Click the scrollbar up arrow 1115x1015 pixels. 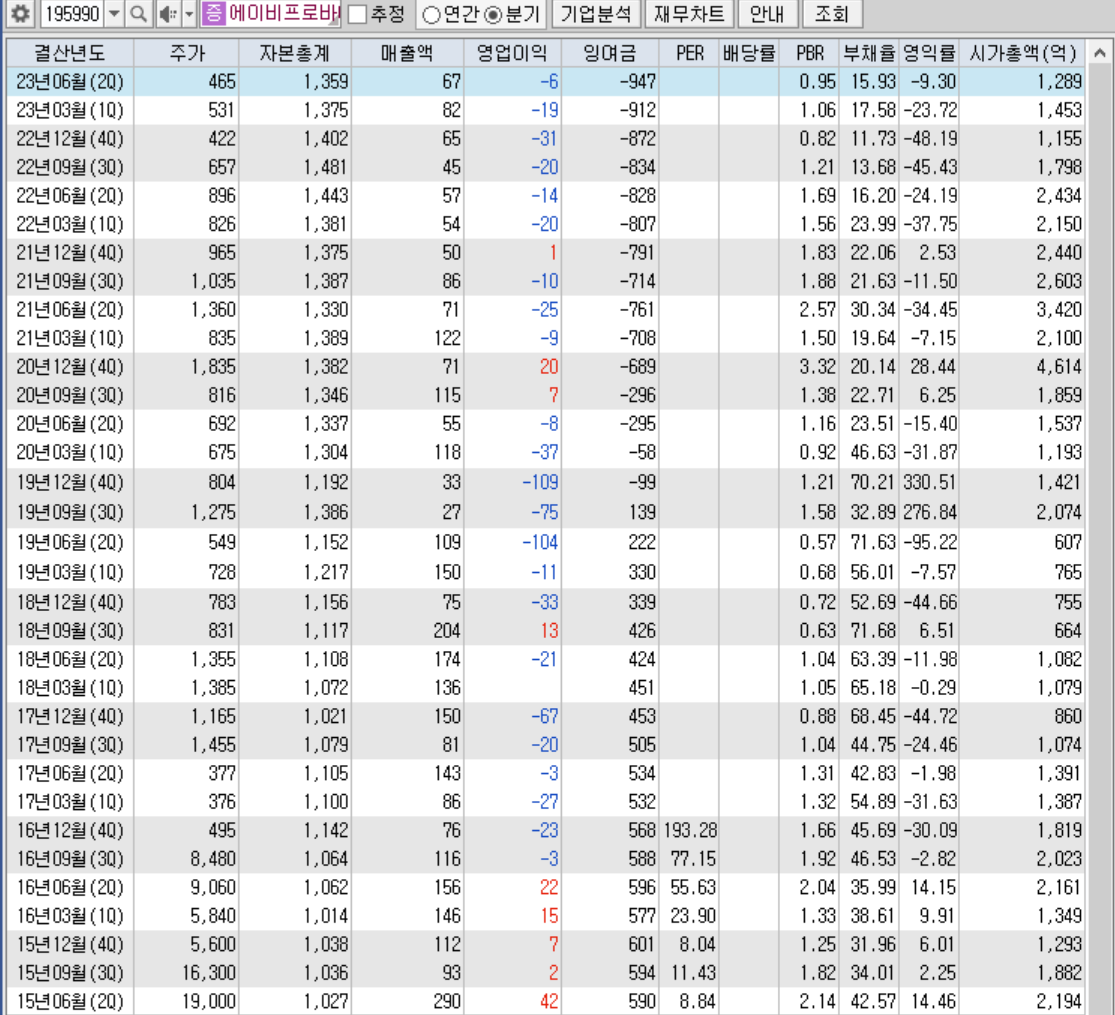(1099, 53)
